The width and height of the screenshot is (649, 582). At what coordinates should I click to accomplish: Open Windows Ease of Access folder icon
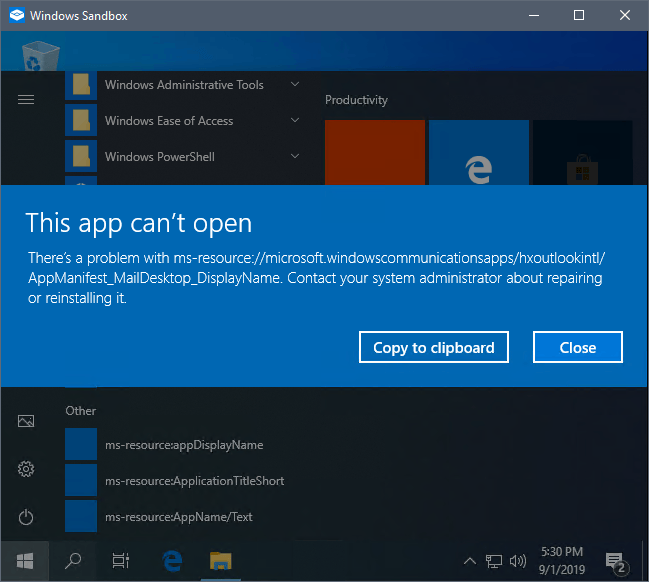(81, 120)
